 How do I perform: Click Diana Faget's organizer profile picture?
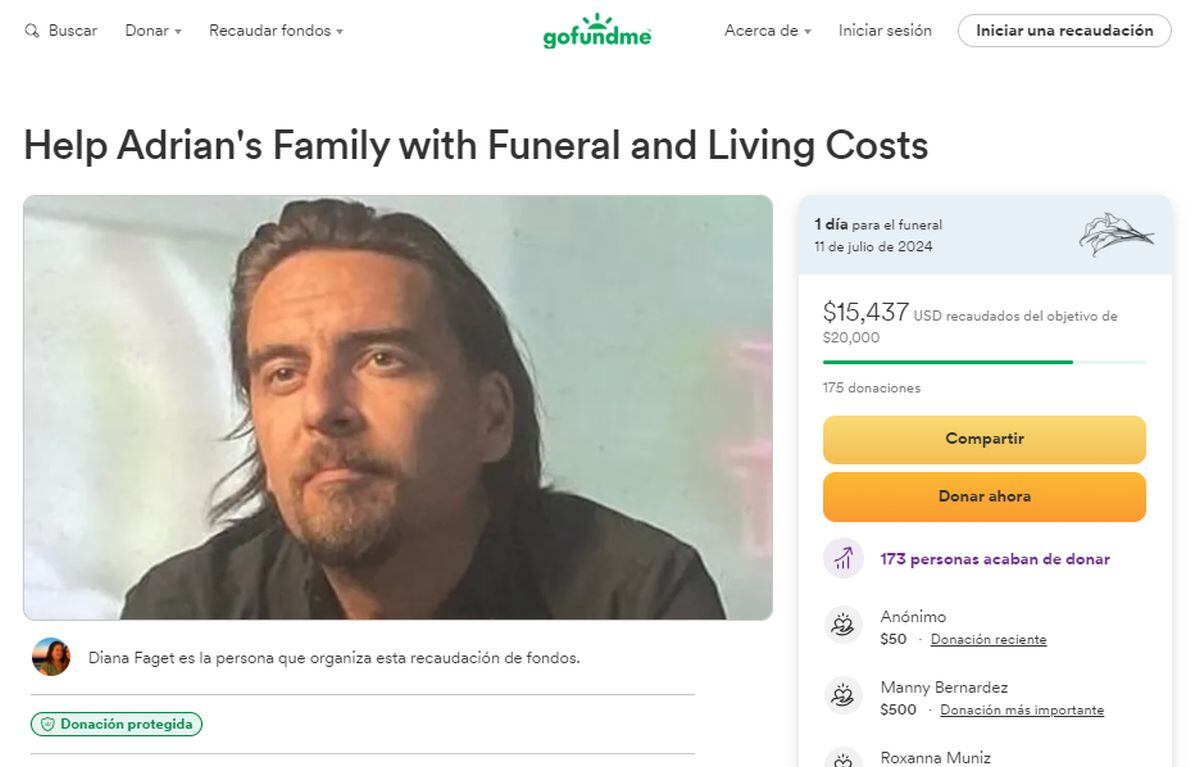[50, 658]
